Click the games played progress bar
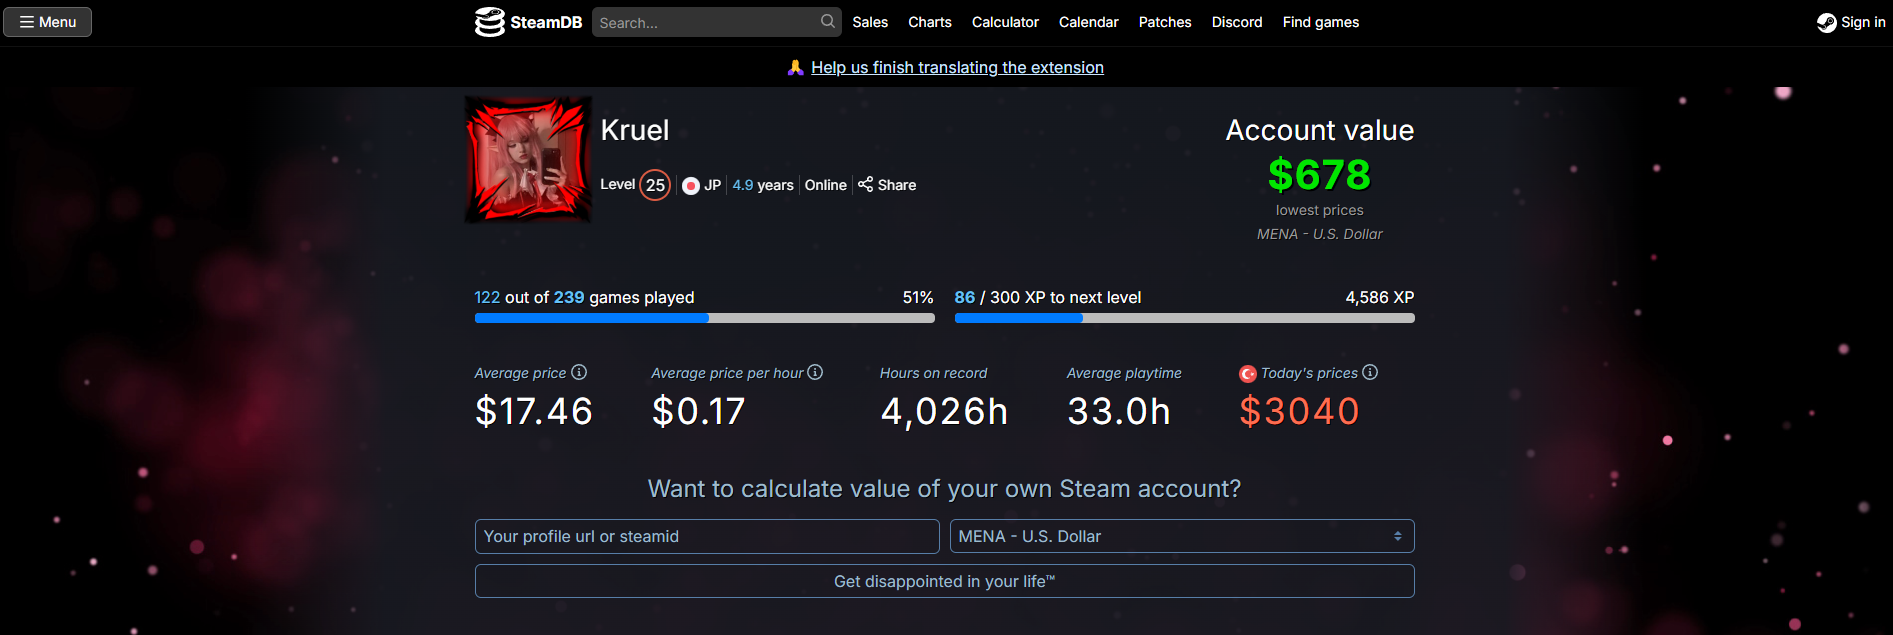The height and width of the screenshot is (635, 1893). pos(705,318)
